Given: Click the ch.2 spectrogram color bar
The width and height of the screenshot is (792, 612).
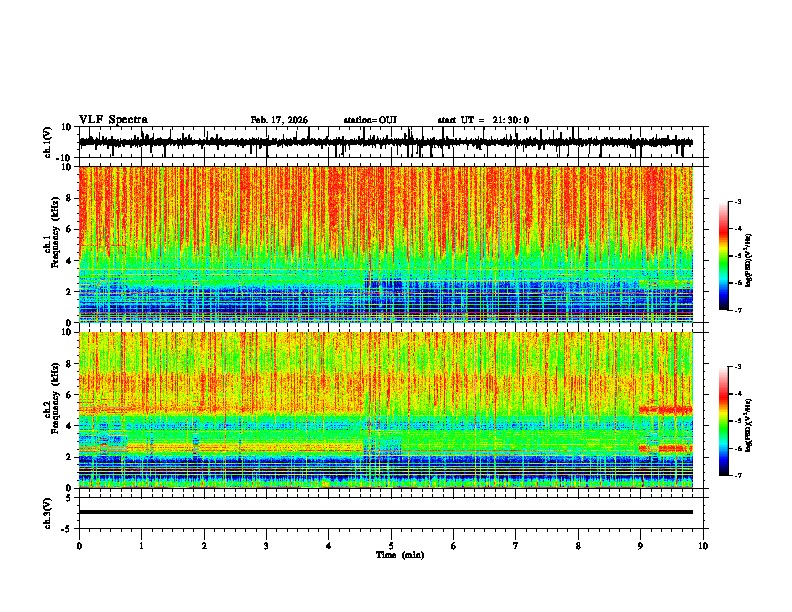Looking at the screenshot, I should point(723,421).
